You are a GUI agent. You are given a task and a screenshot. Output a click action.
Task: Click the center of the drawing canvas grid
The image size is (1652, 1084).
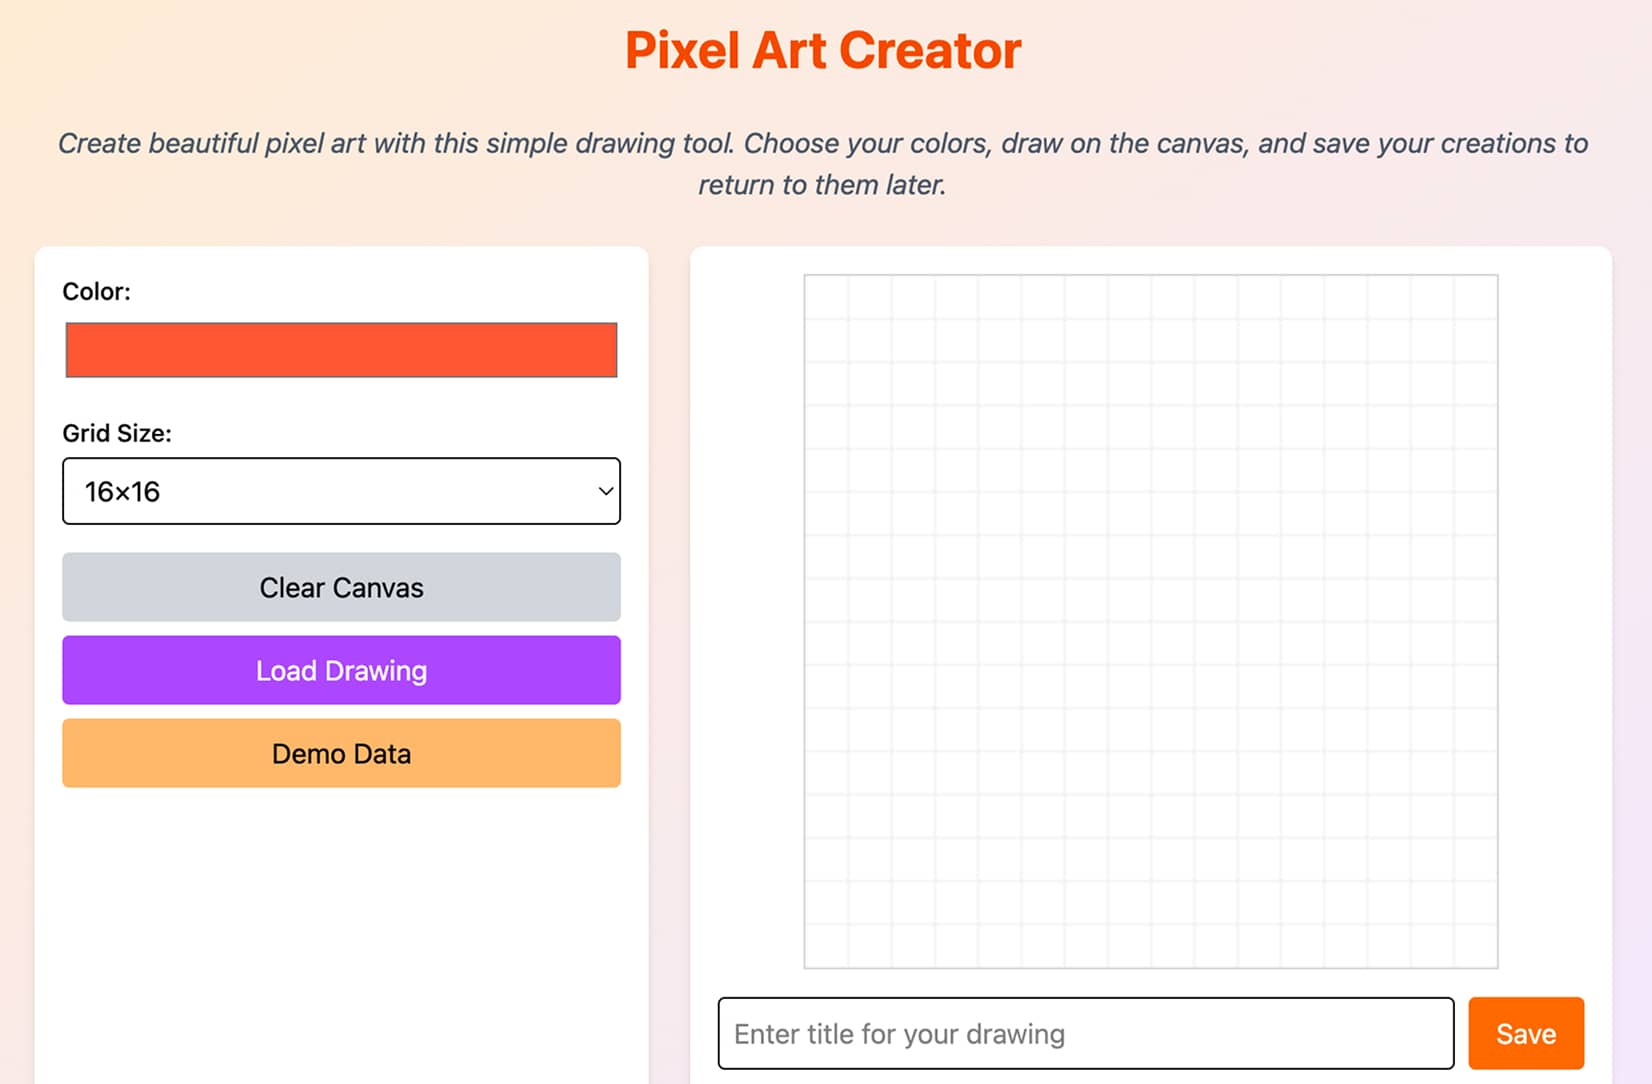1151,622
